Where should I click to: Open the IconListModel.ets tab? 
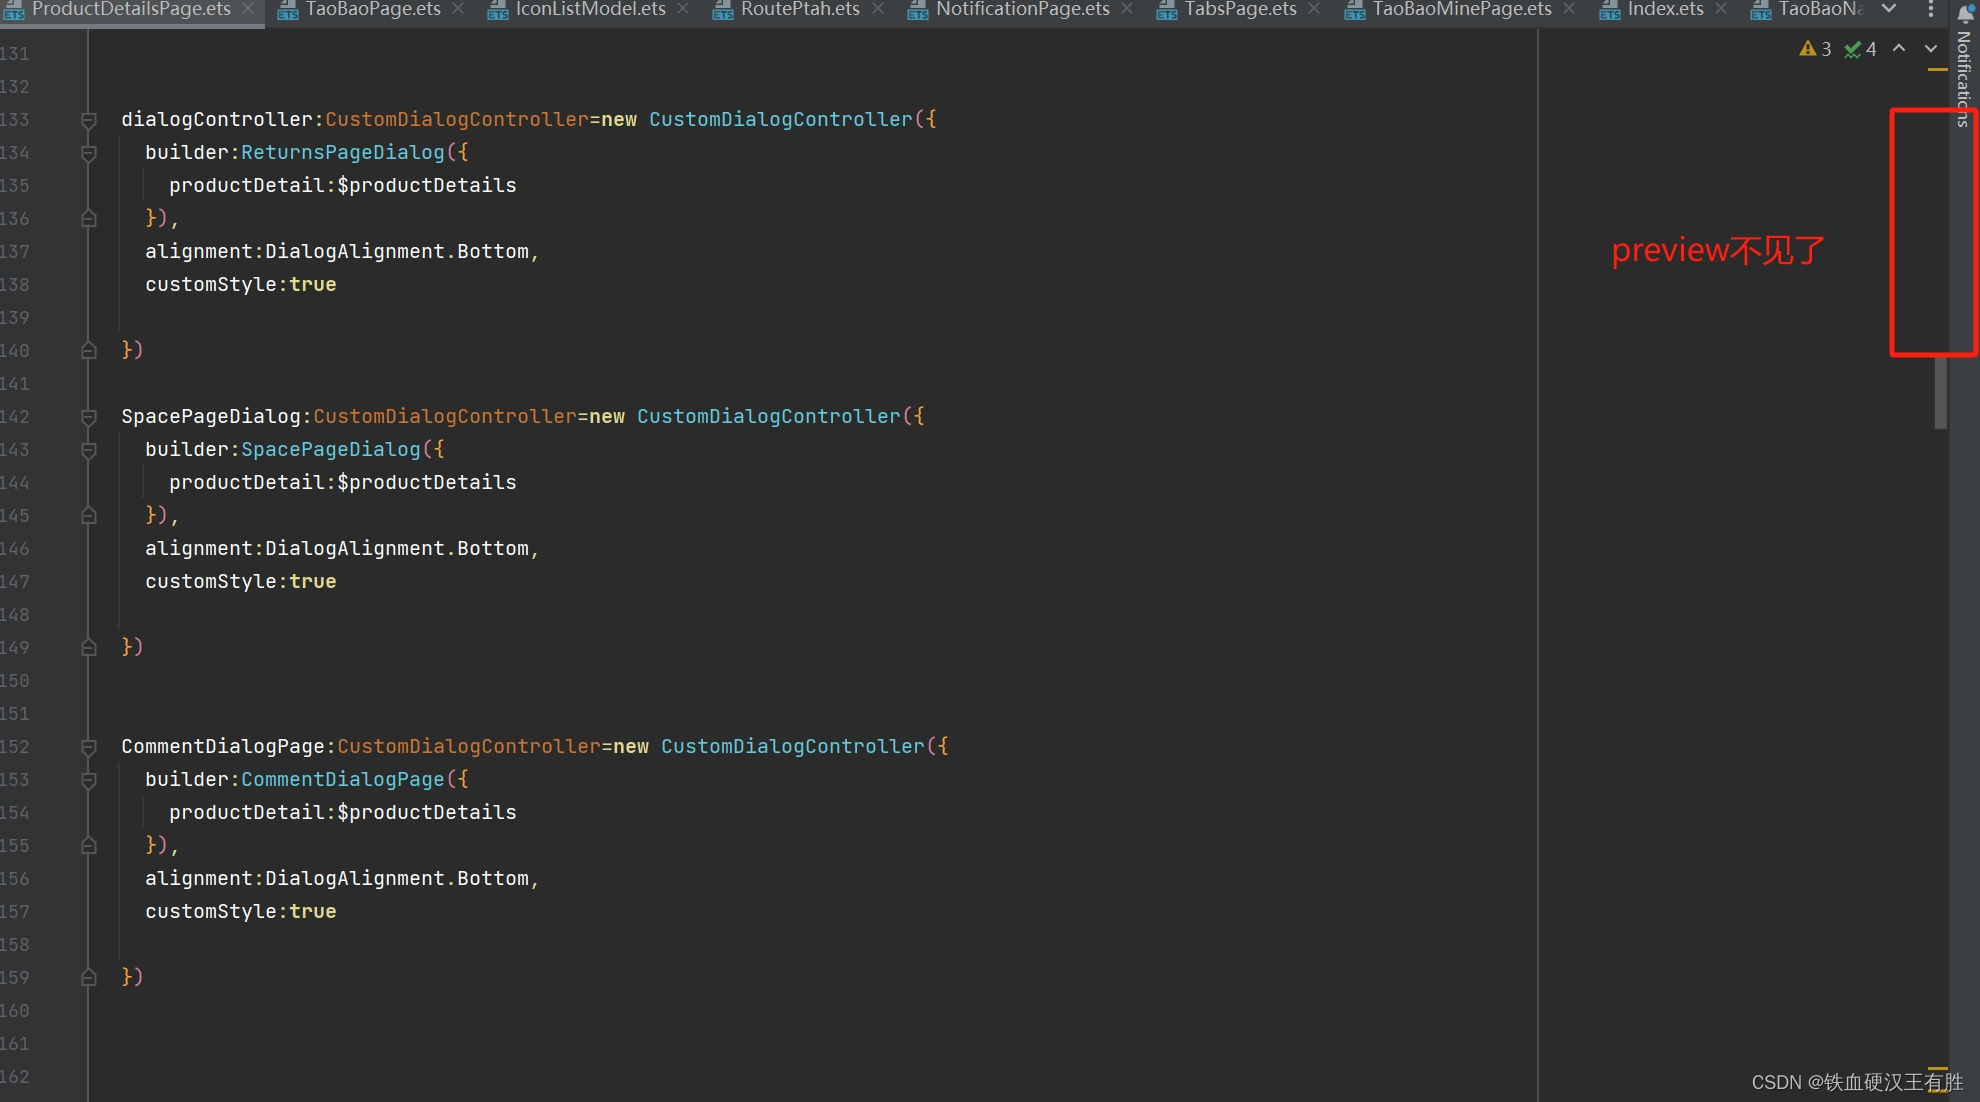click(x=589, y=9)
